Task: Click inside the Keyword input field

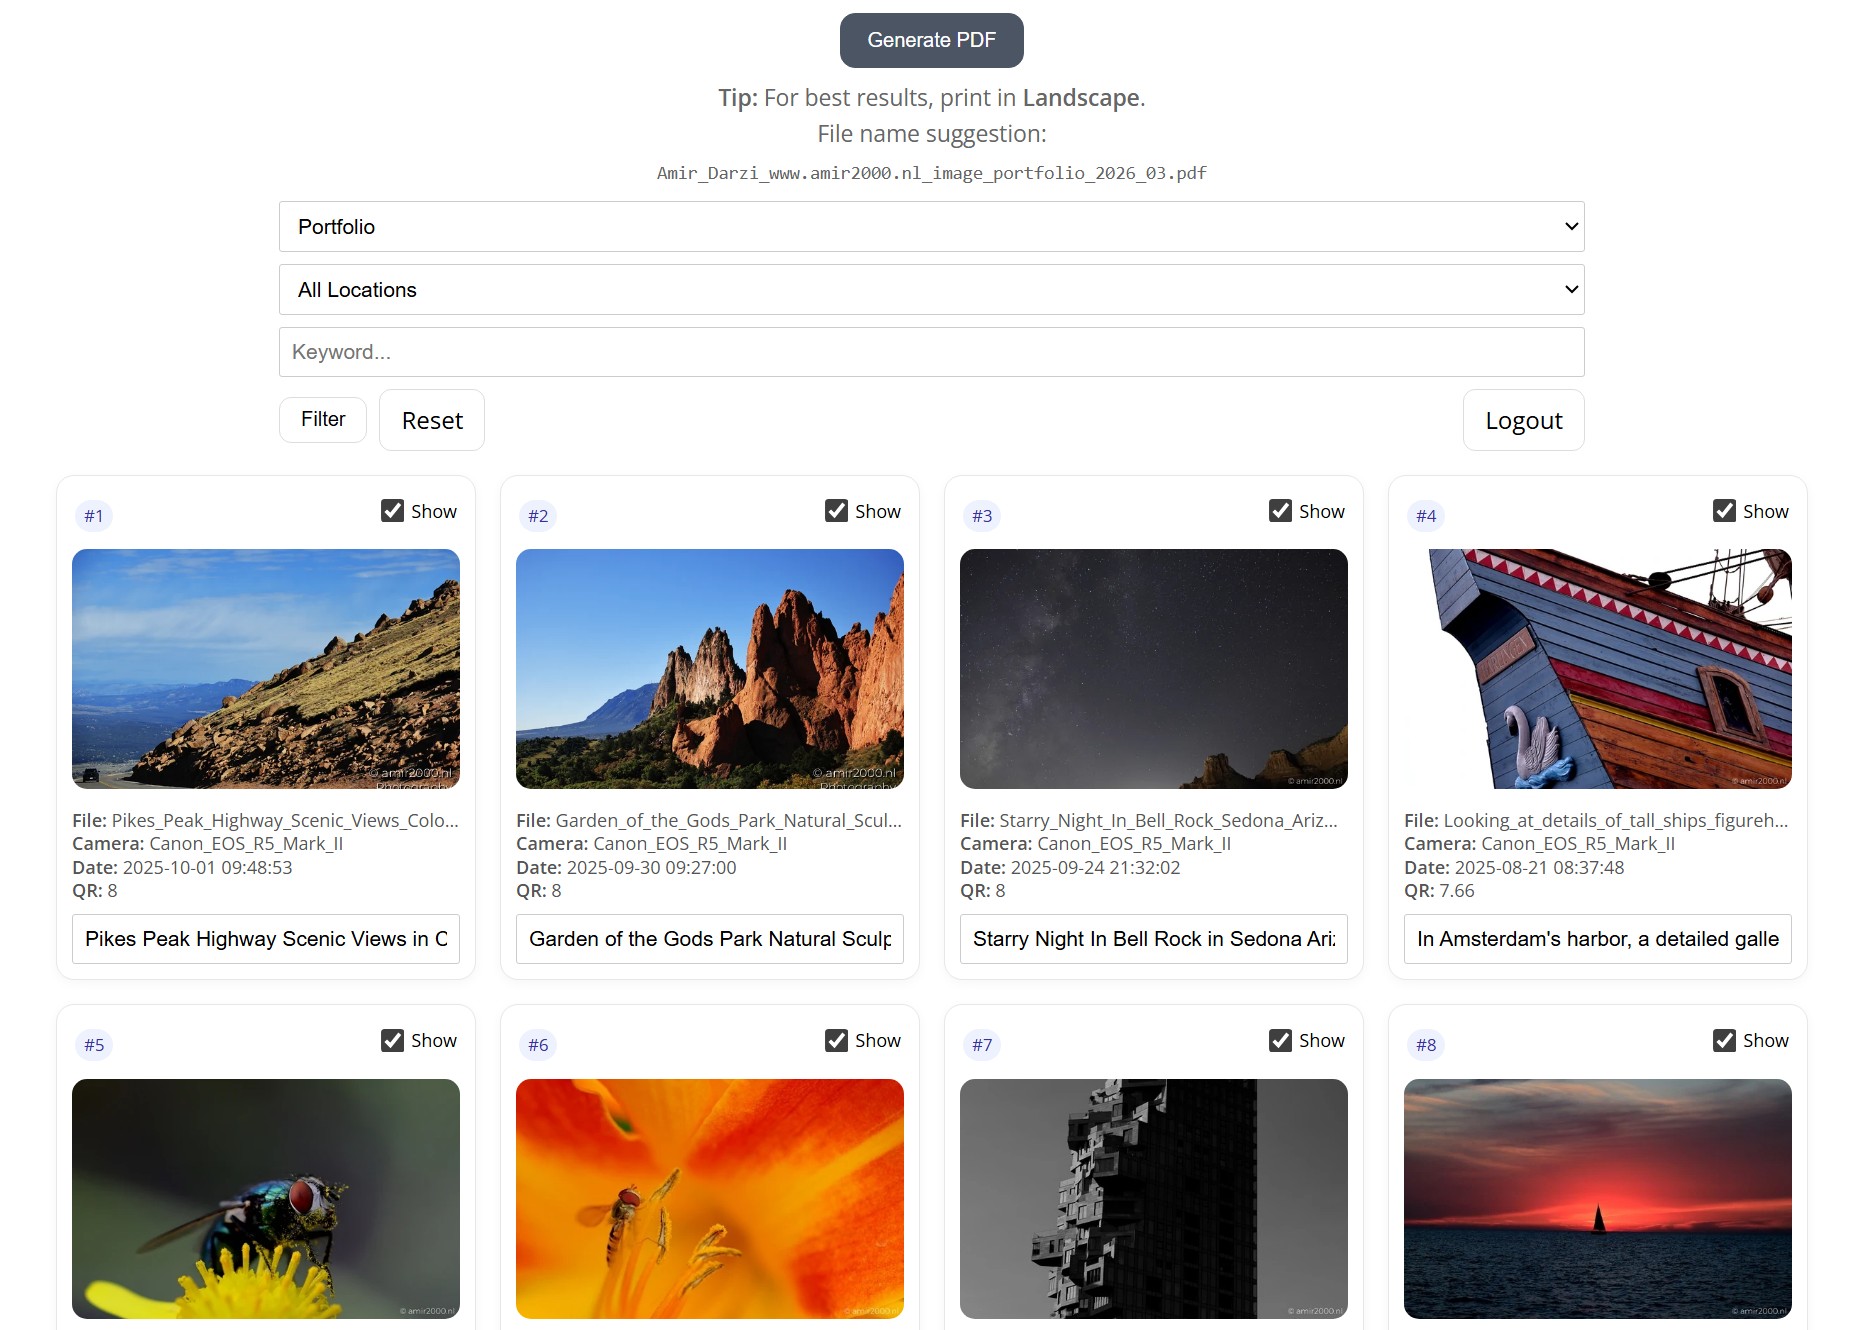Action: 930,351
